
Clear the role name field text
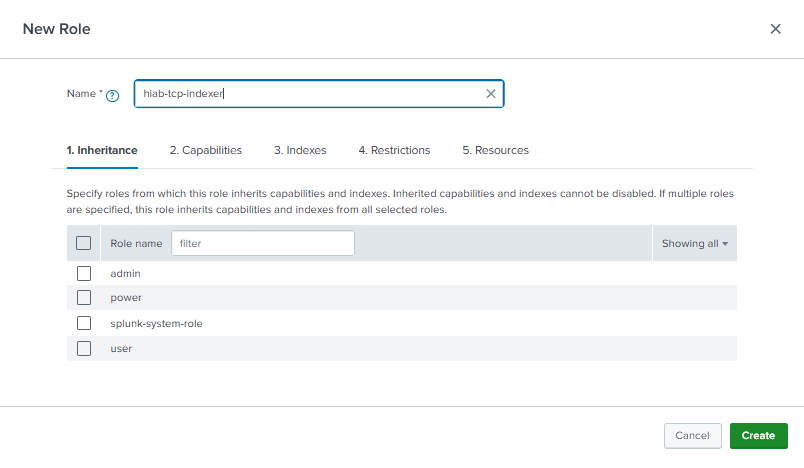click(x=490, y=94)
